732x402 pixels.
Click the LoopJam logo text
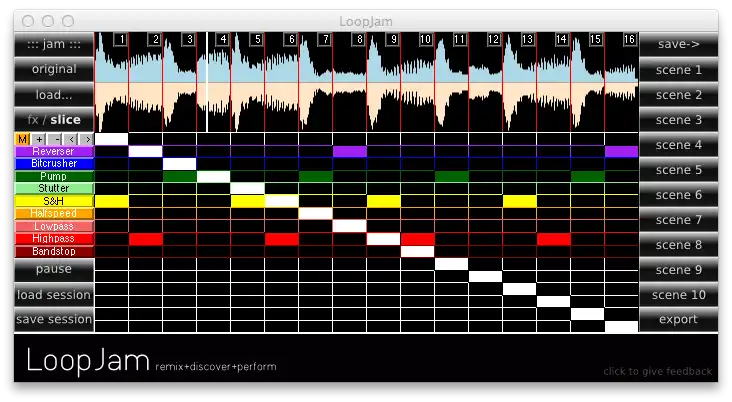coord(88,361)
